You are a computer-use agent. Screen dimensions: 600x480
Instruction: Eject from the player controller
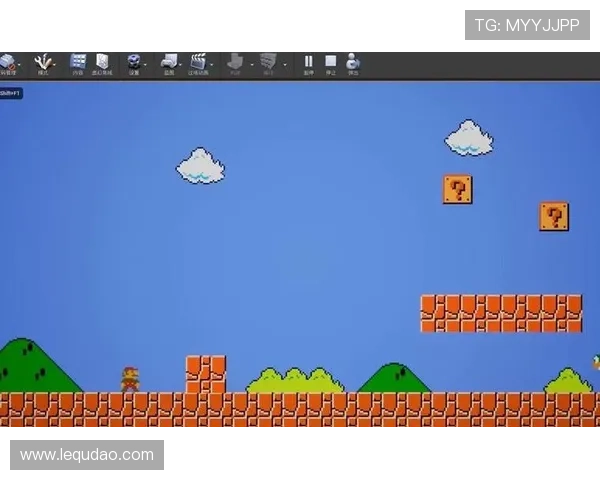pyautogui.click(x=353, y=62)
